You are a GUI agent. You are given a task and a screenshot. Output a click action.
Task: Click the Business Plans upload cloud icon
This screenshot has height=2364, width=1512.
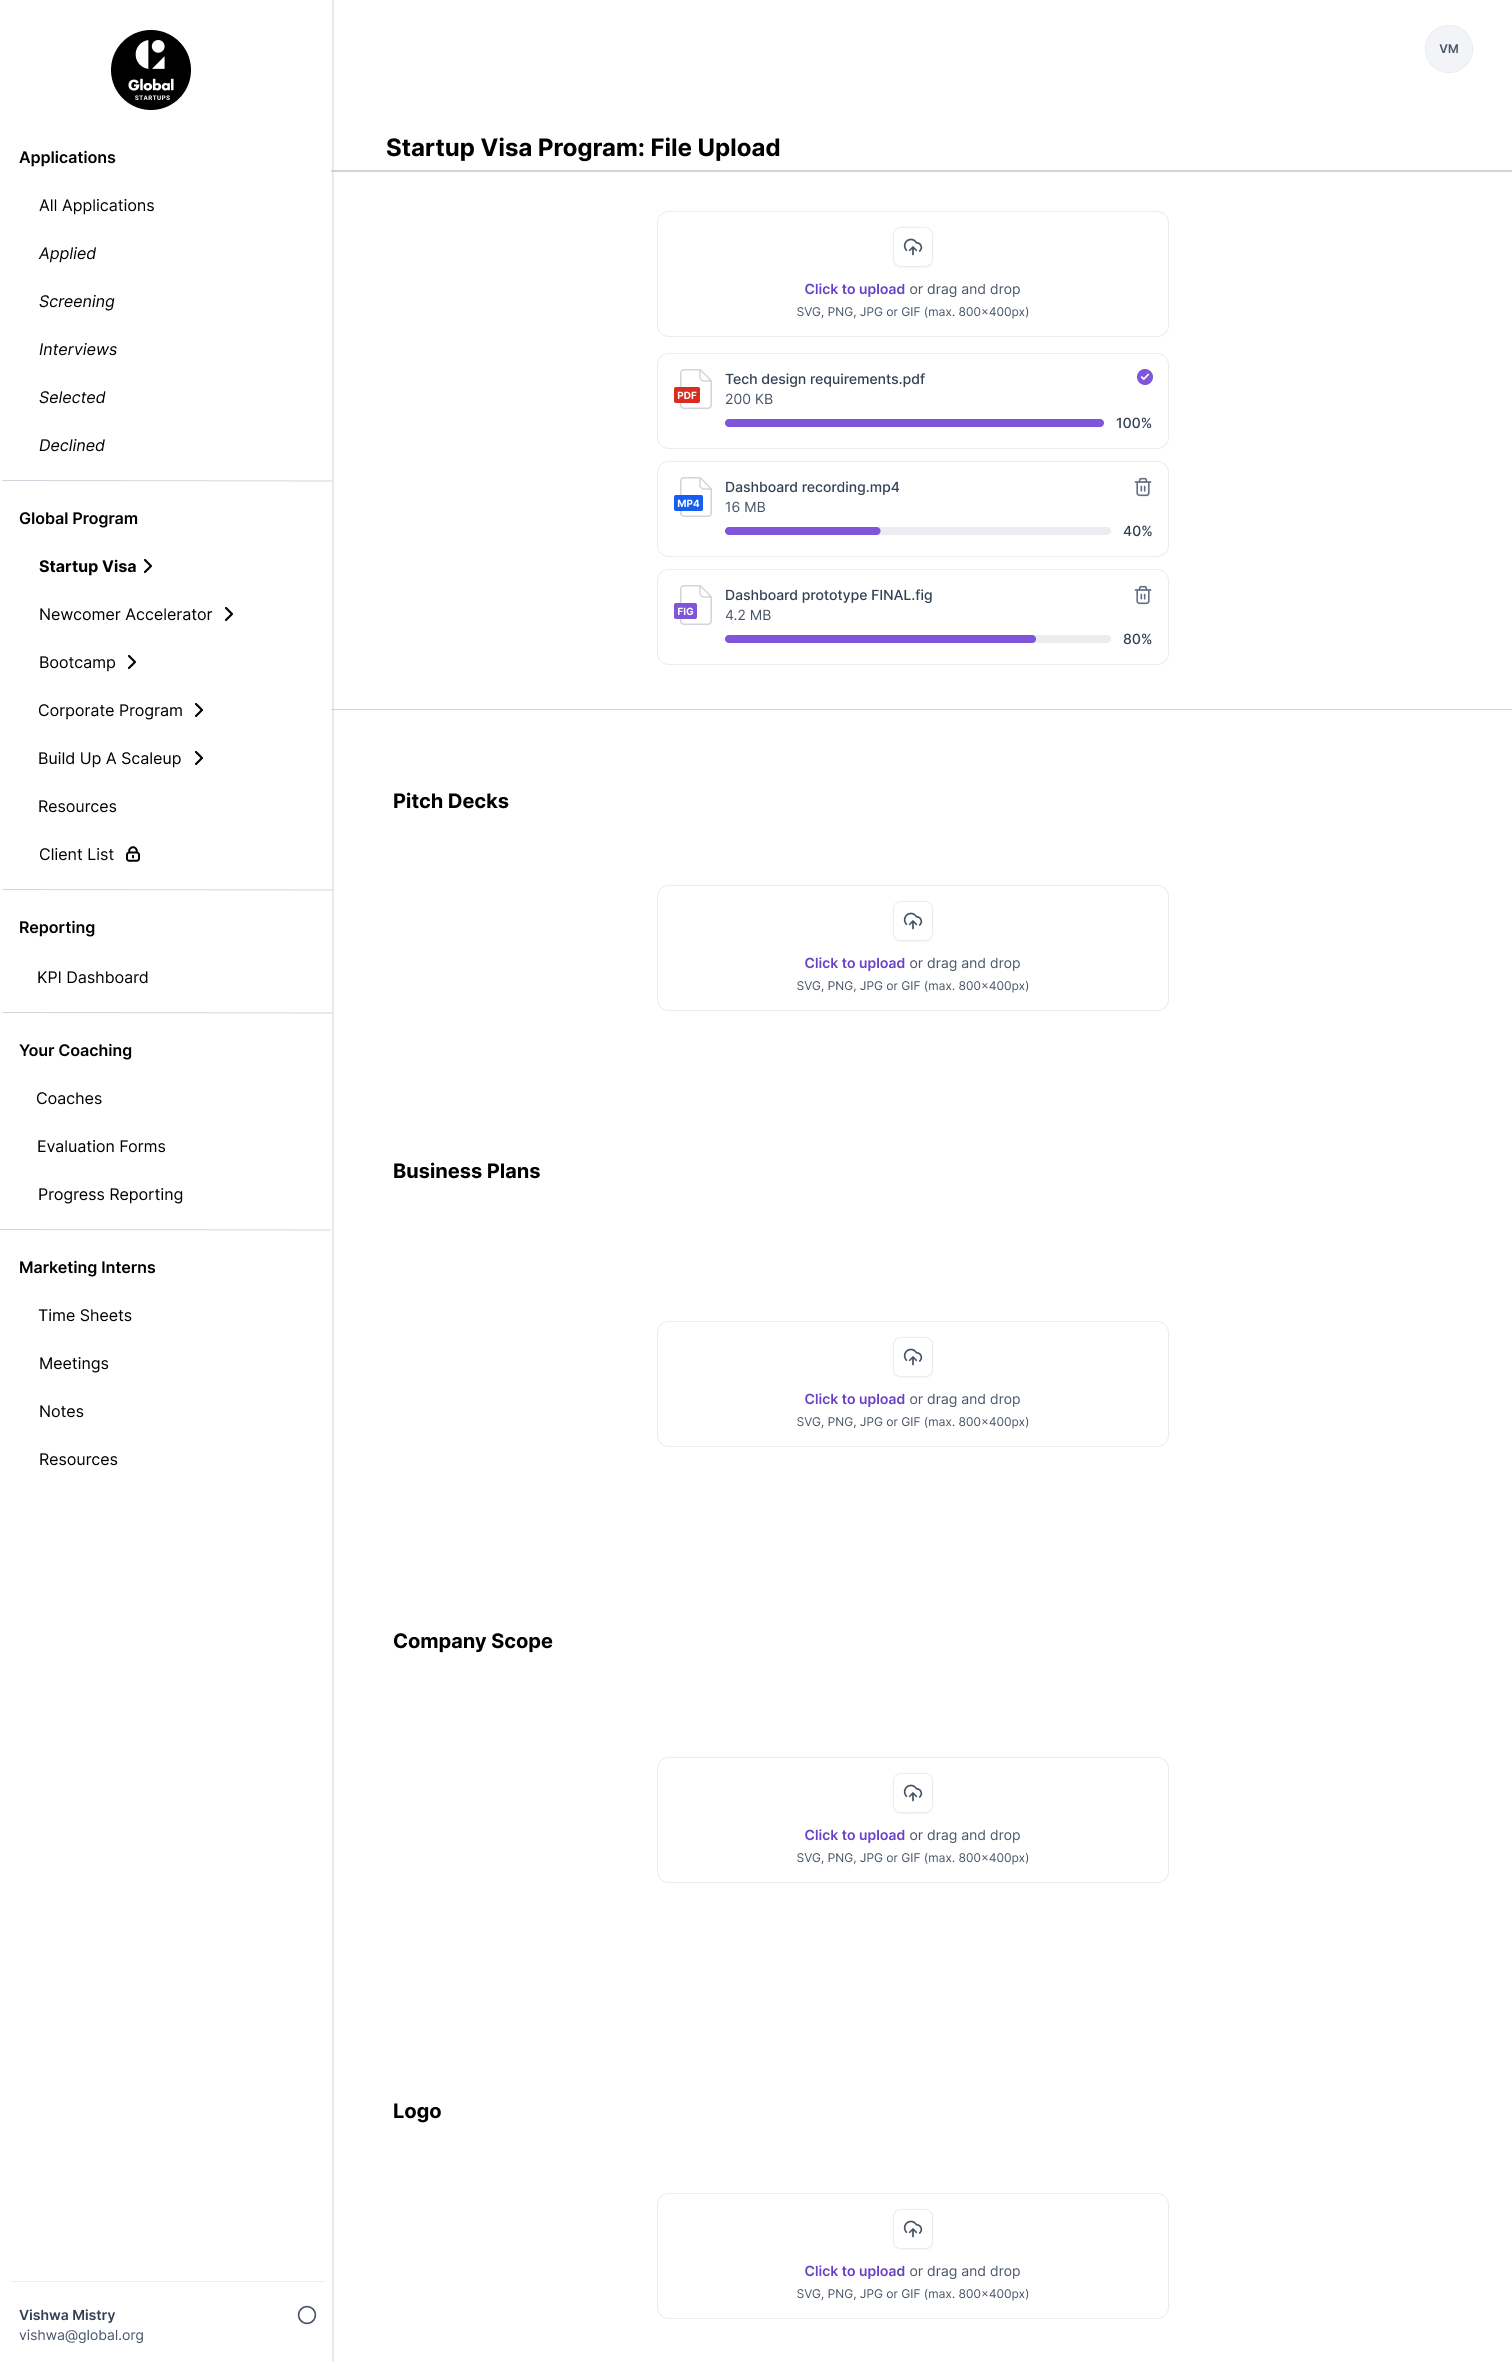(913, 1357)
